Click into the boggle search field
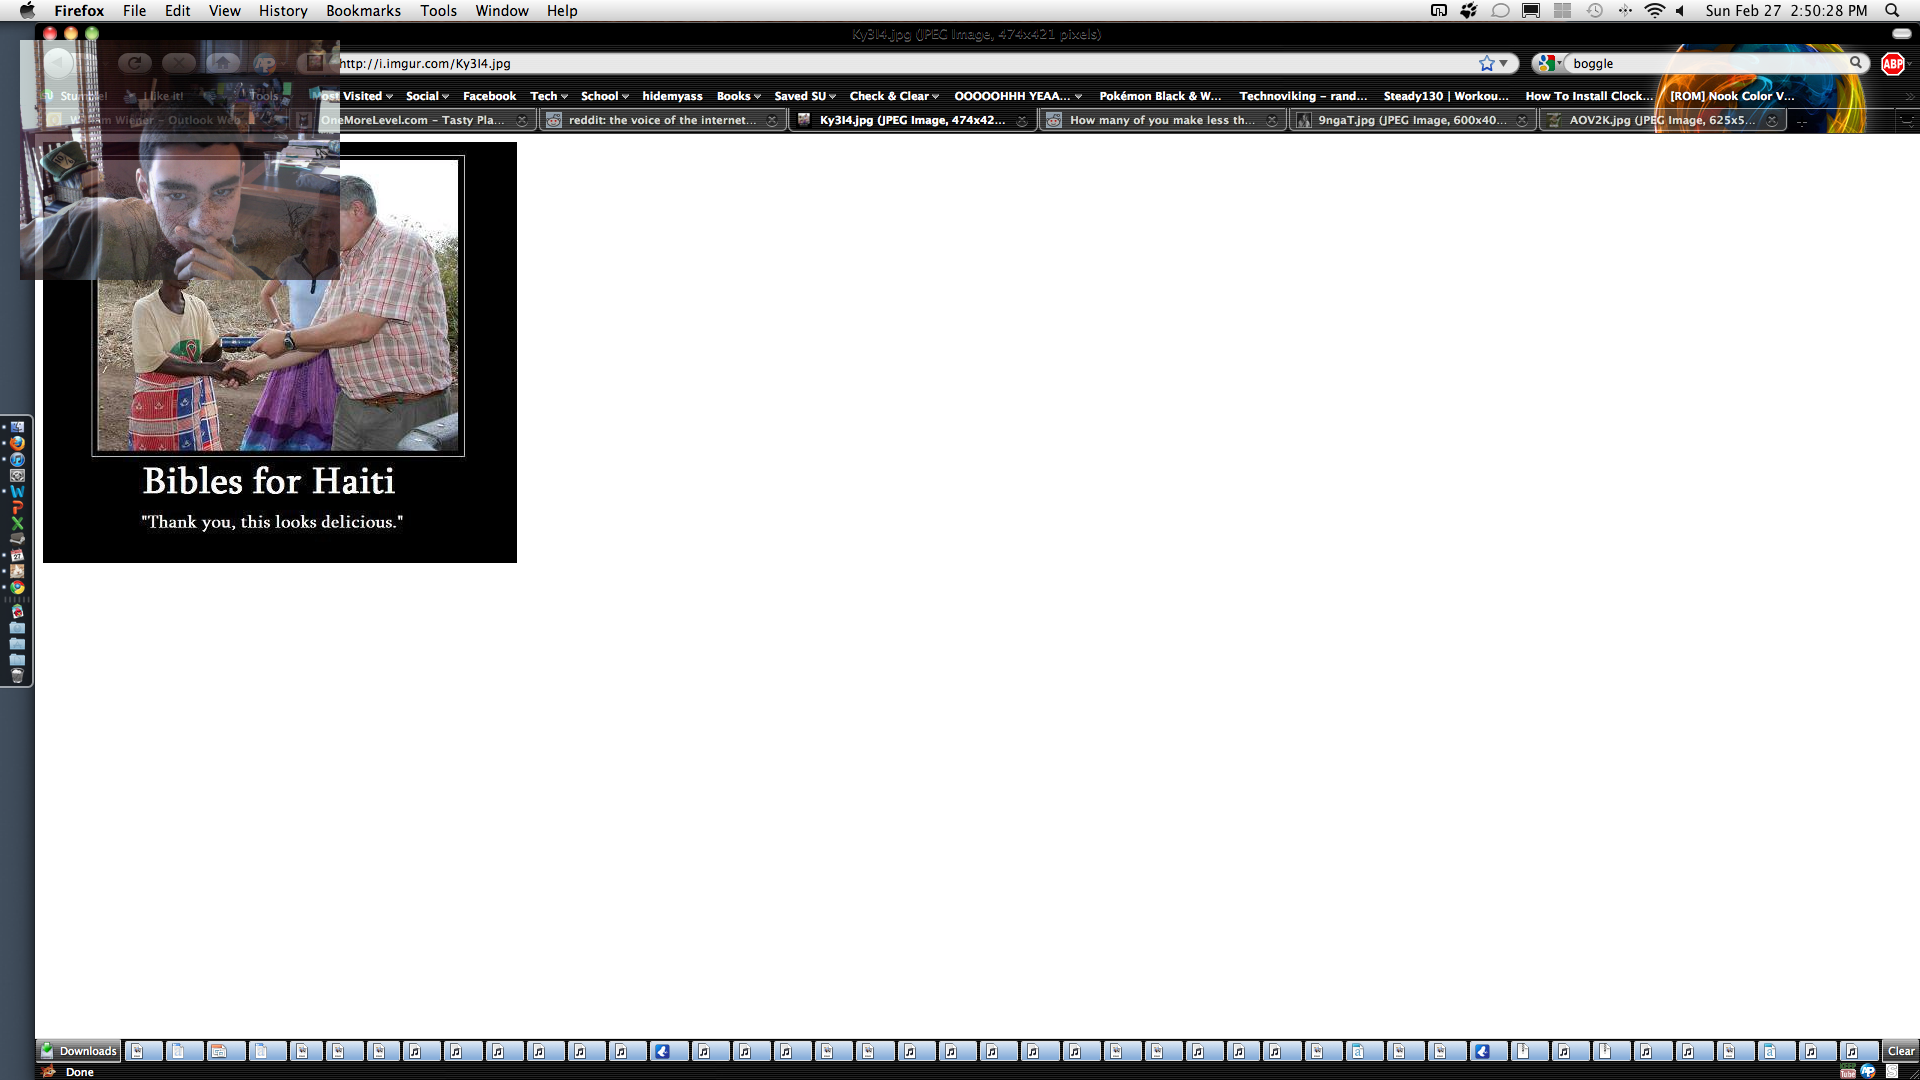Image resolution: width=1920 pixels, height=1080 pixels. 1700,63
